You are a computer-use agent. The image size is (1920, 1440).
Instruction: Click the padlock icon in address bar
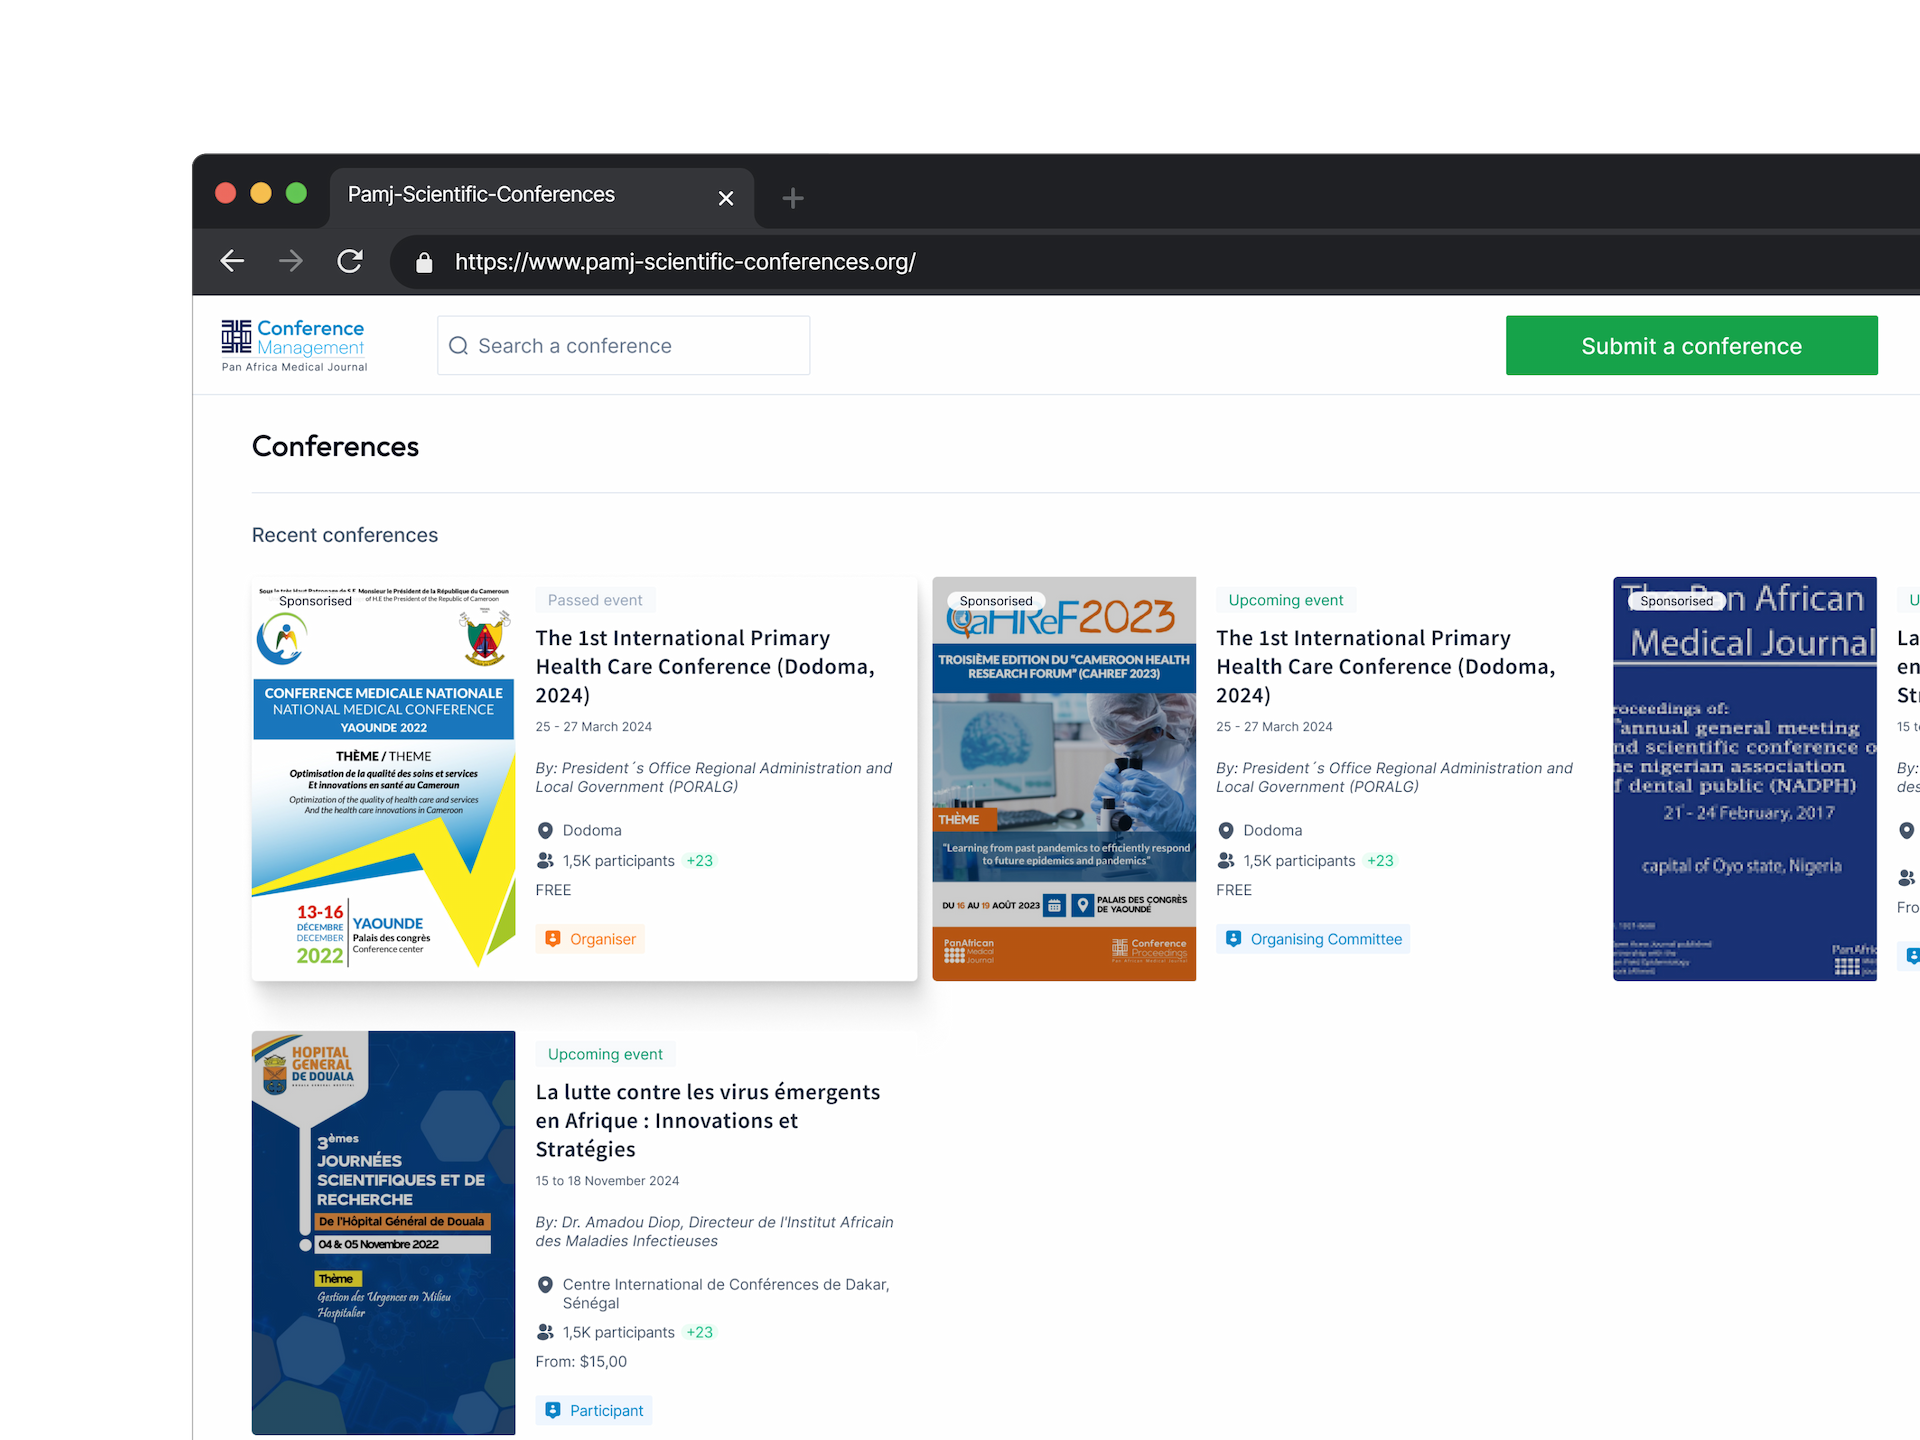[x=424, y=263]
